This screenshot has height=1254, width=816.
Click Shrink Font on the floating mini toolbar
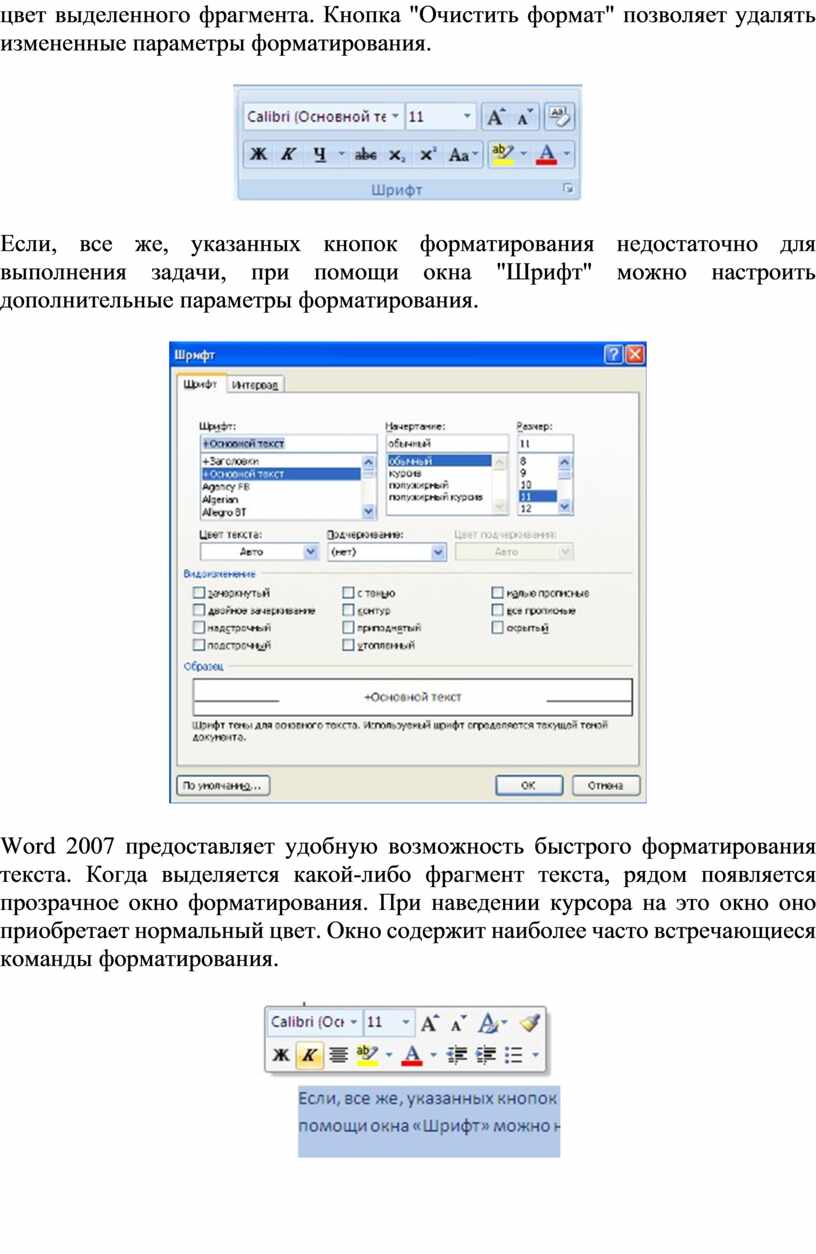tap(458, 1023)
